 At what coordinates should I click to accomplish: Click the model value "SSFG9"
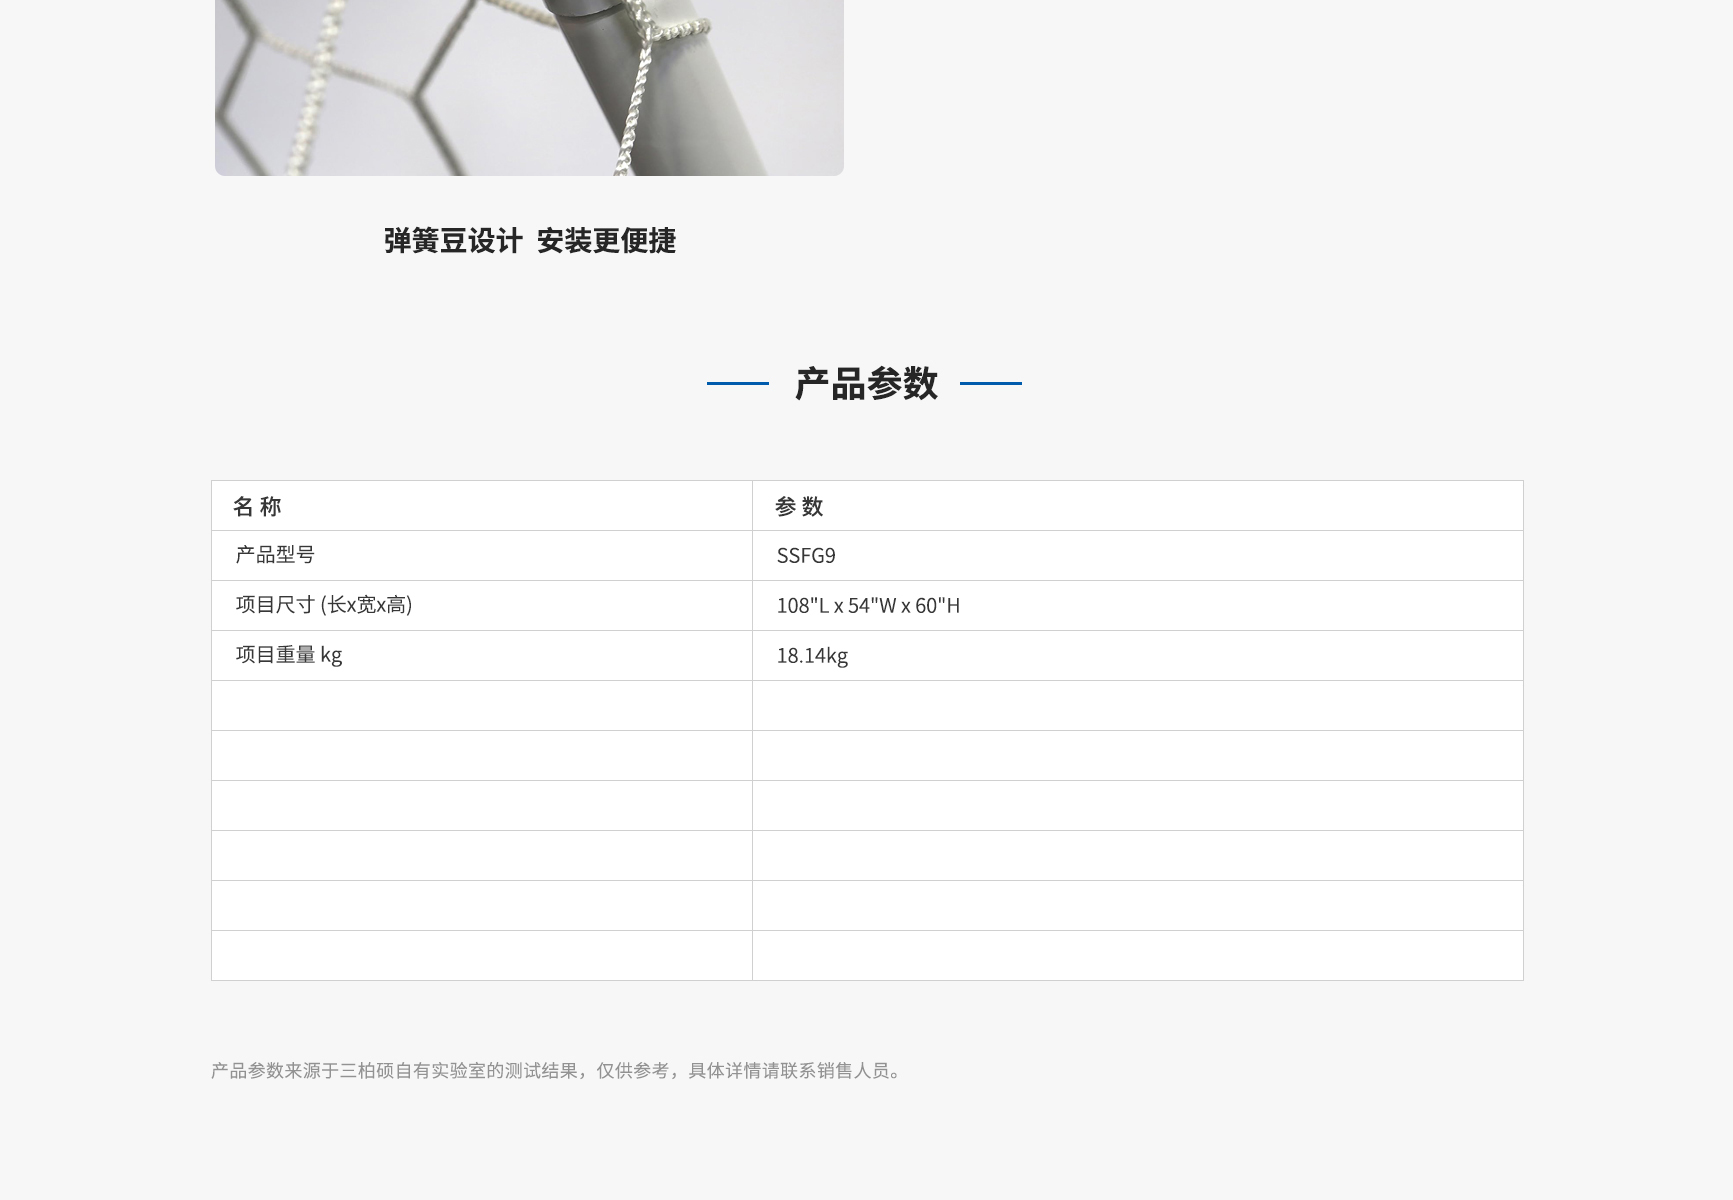tap(806, 556)
